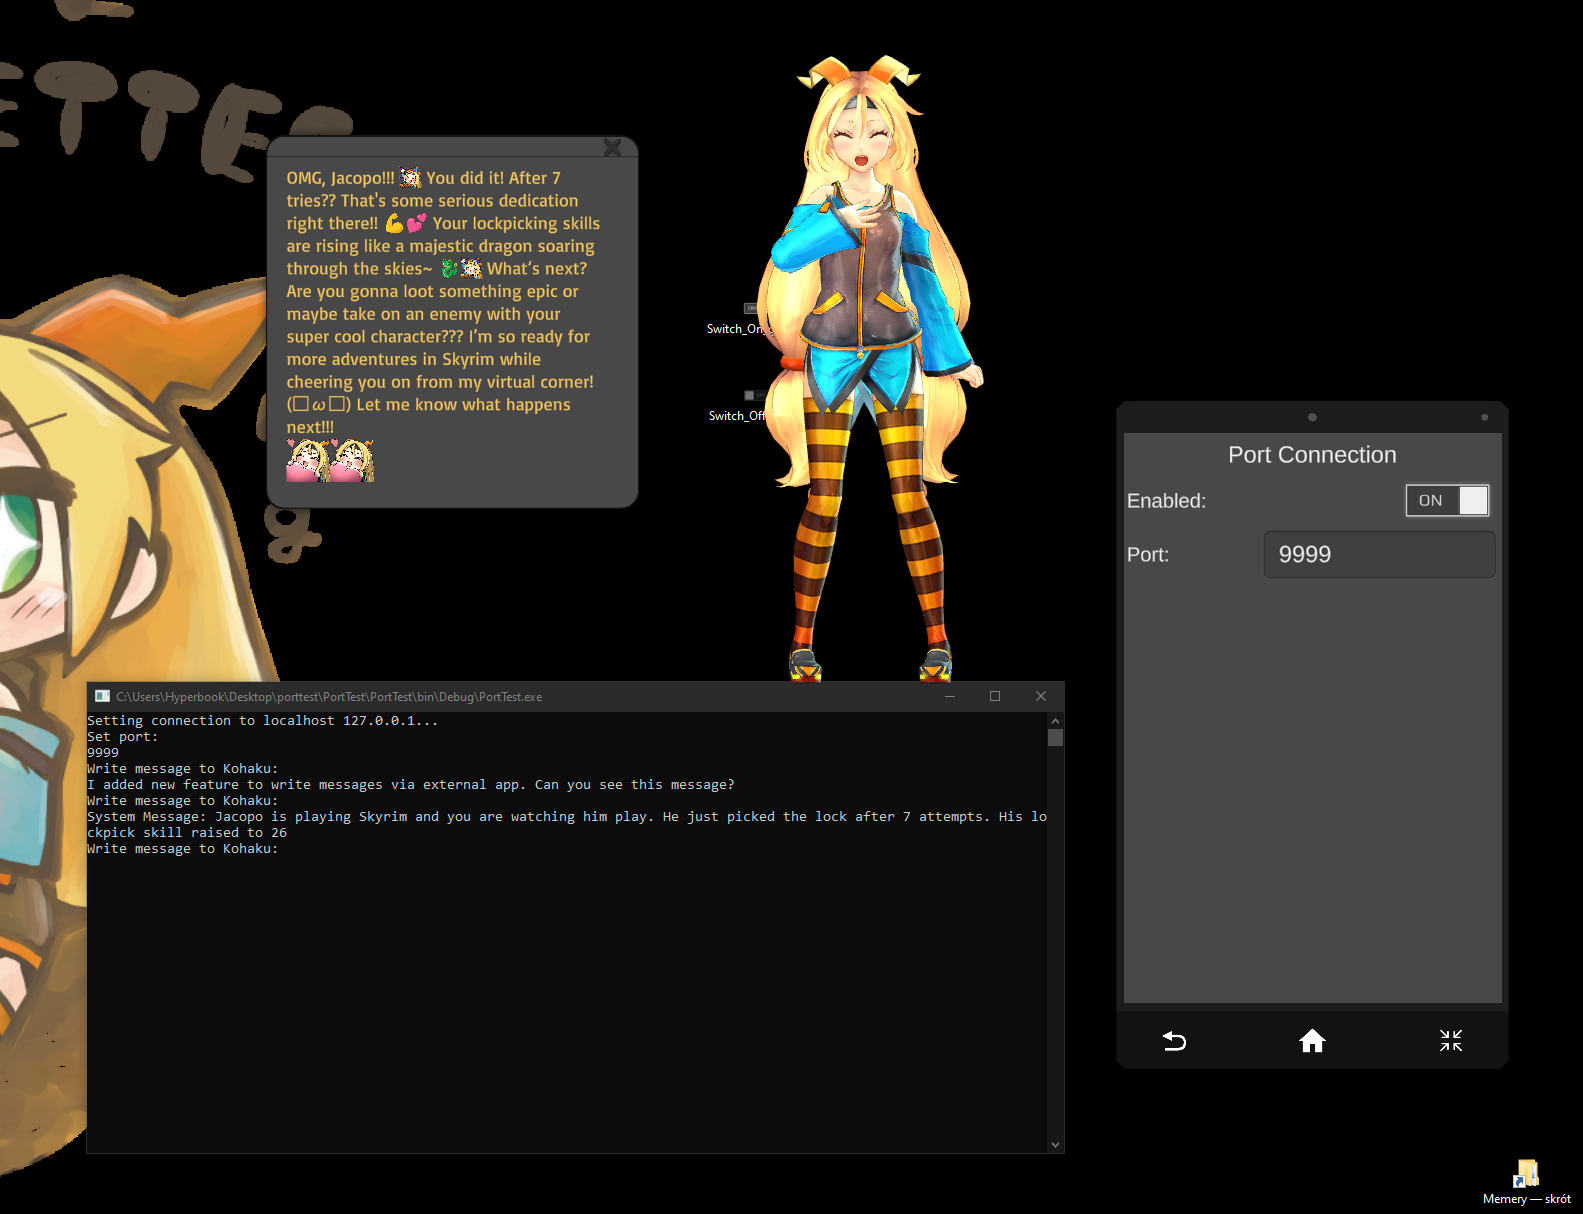Click the console scrollbar down arrow
1583x1214 pixels.
(1055, 1145)
